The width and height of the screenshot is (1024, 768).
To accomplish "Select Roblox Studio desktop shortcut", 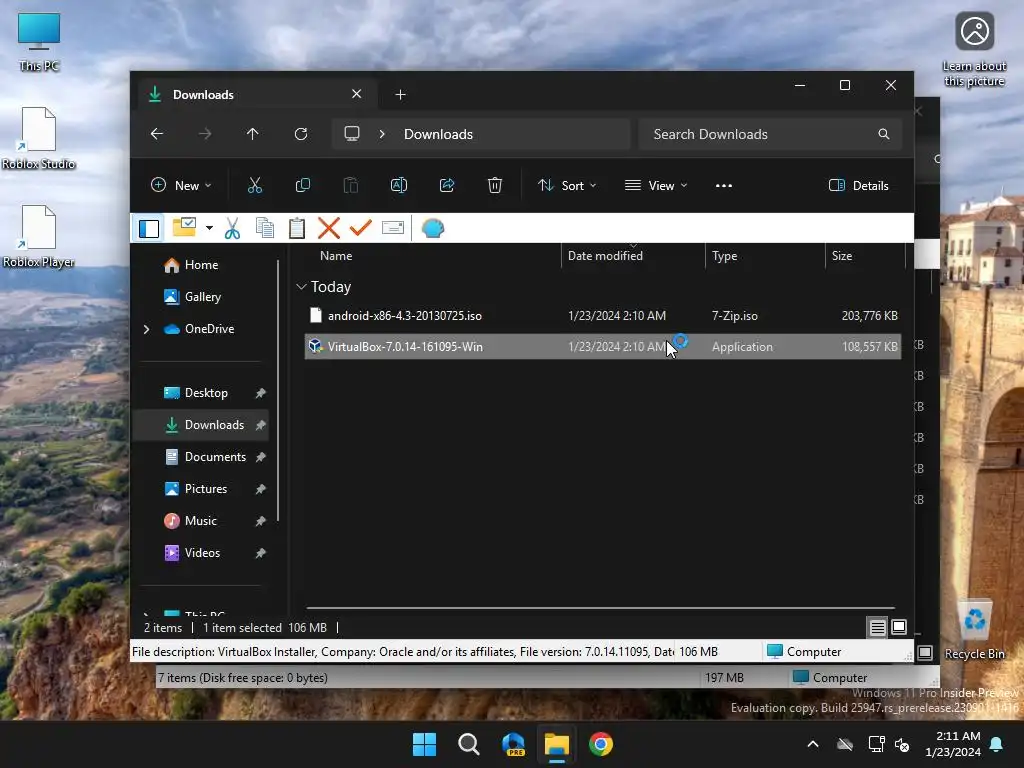I will 39,138.
